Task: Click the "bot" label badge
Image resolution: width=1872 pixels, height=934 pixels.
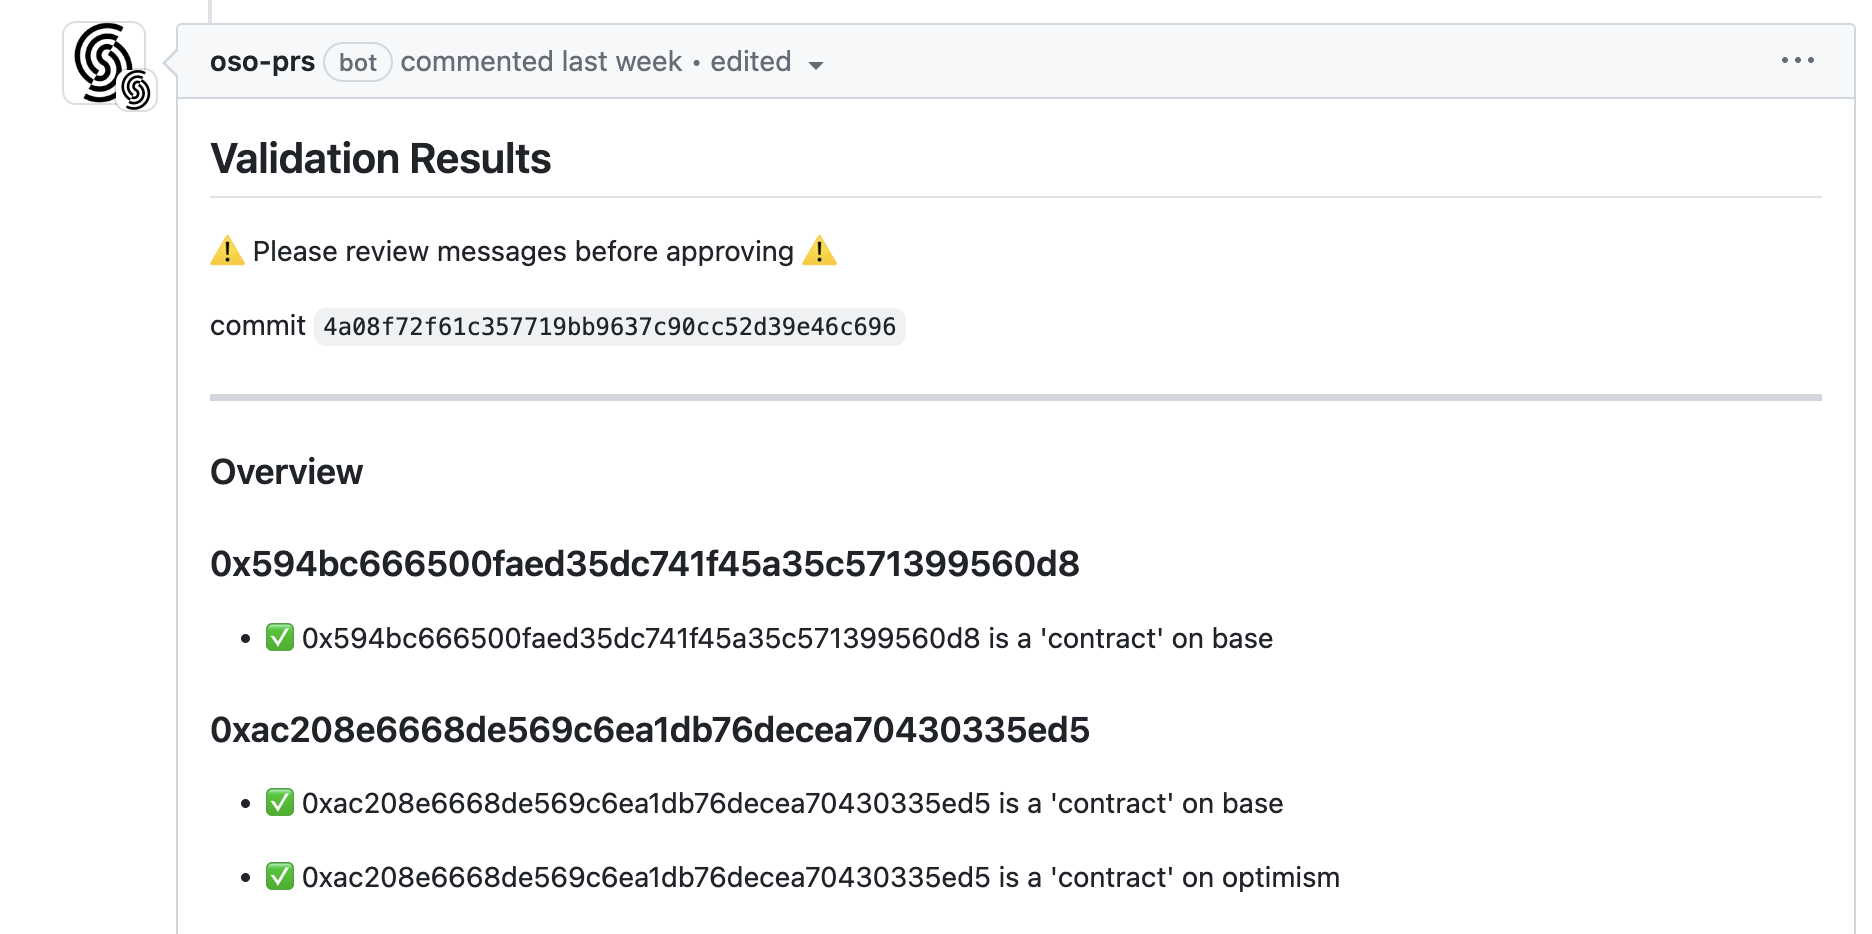Action: 357,63
